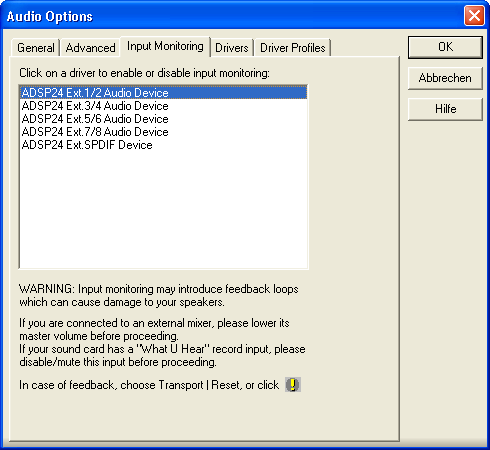Viewport: 490px width, 450px height.
Task: Cancel with the Abbrechen button
Action: [x=445, y=78]
